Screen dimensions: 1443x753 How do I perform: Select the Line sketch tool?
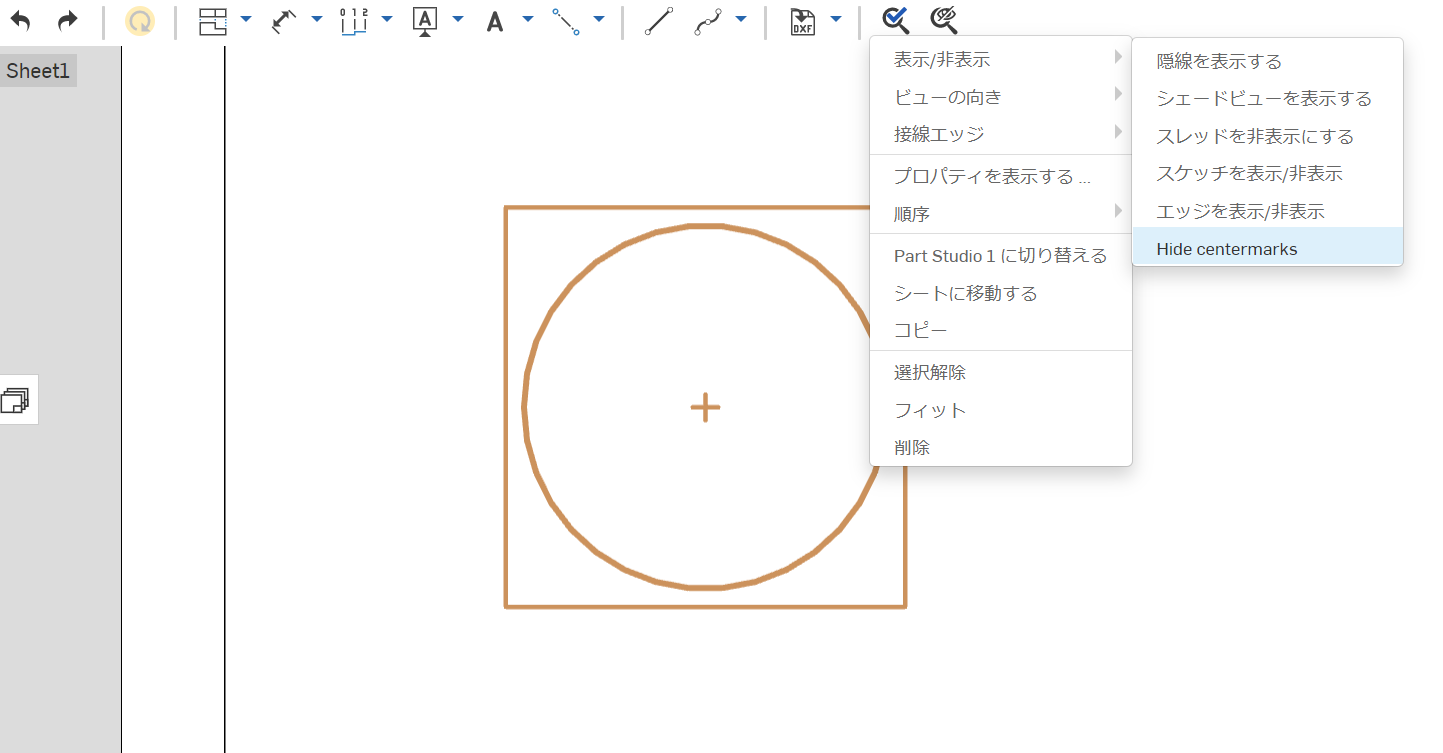[658, 21]
